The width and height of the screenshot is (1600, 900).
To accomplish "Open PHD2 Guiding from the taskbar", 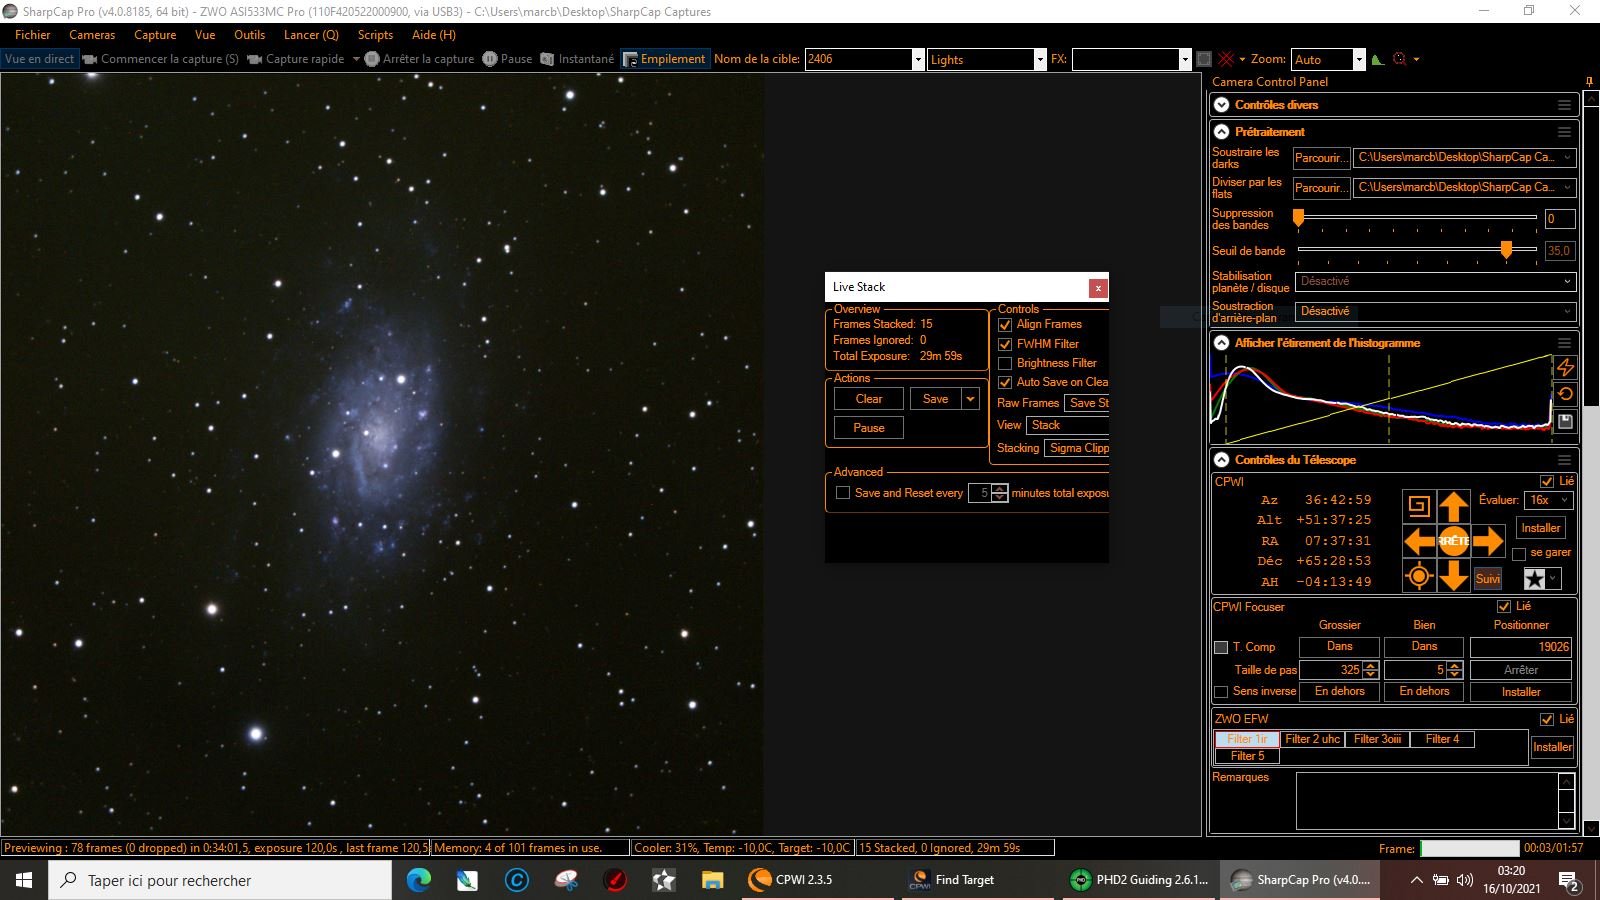I will 1140,880.
